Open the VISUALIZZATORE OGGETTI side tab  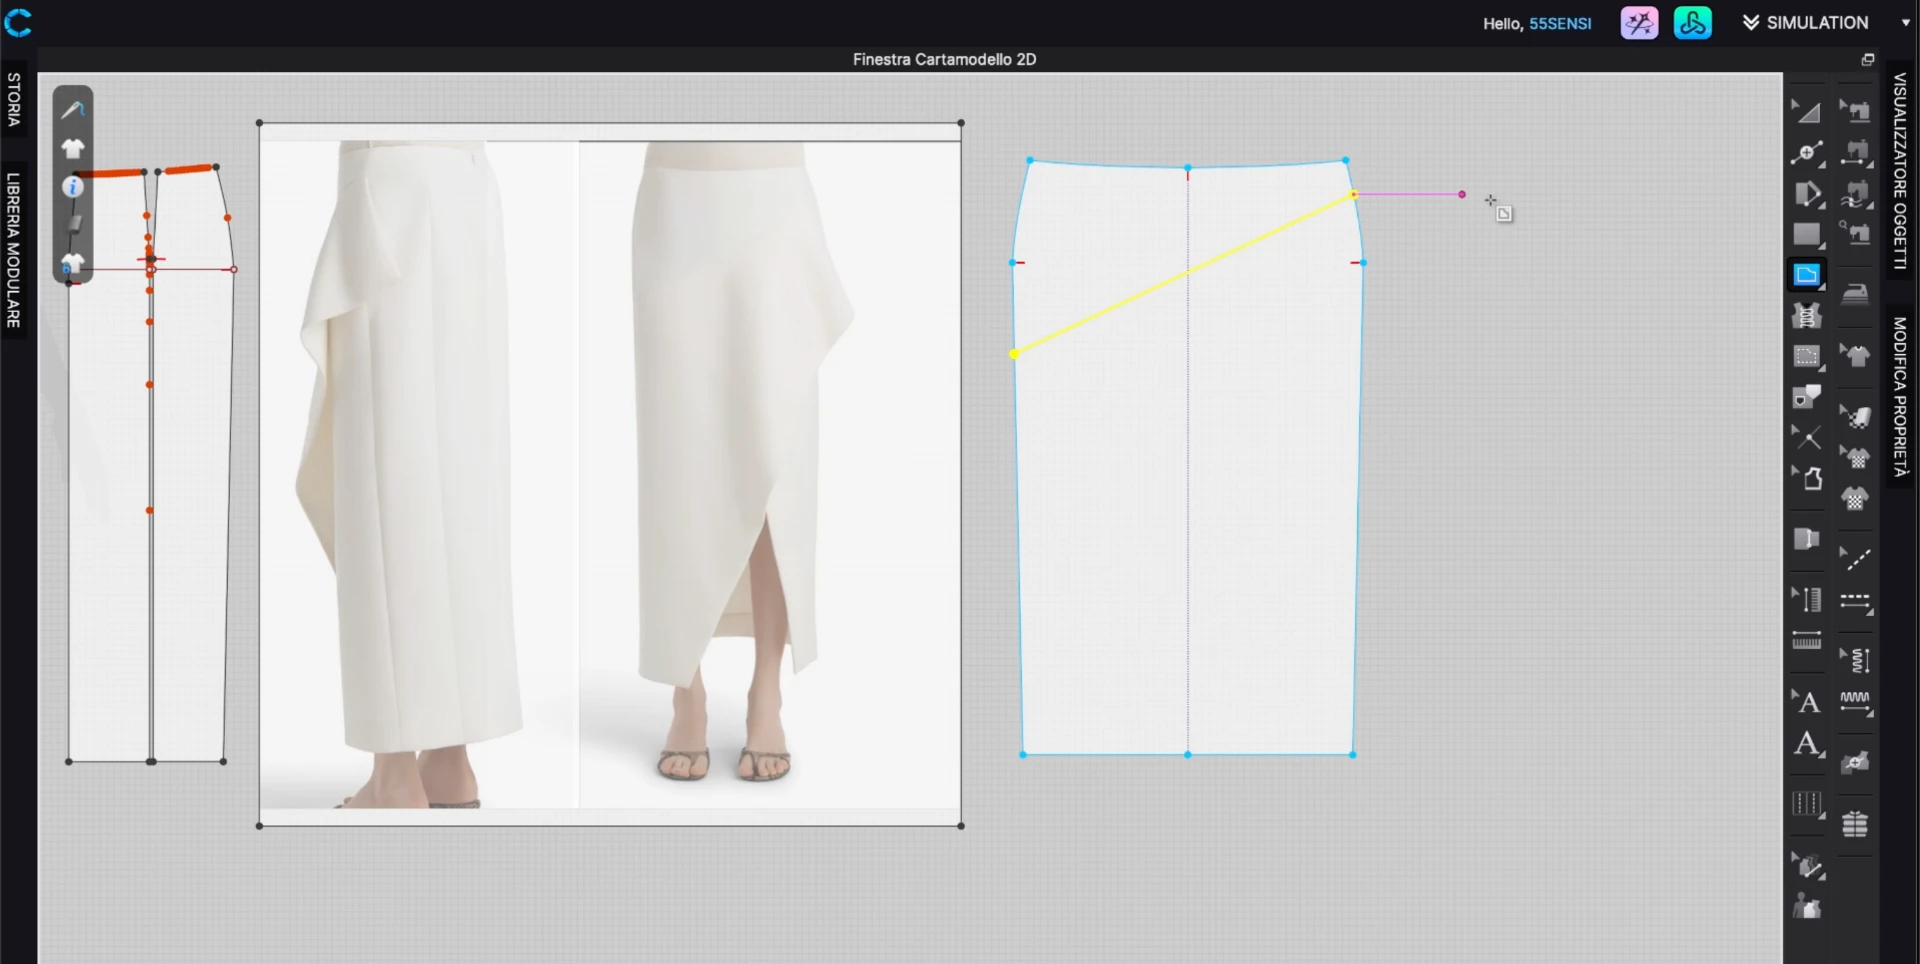click(x=1901, y=171)
